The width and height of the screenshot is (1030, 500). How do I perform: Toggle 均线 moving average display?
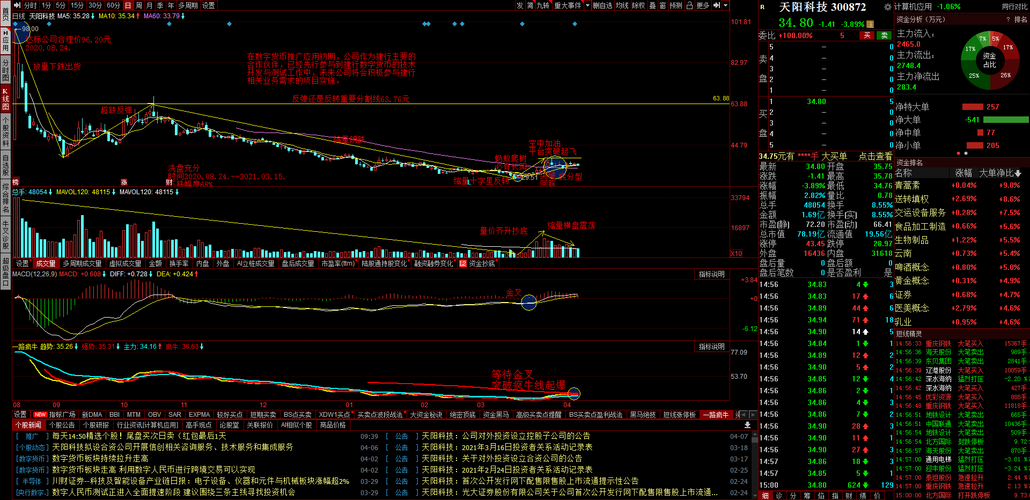[621, 5]
